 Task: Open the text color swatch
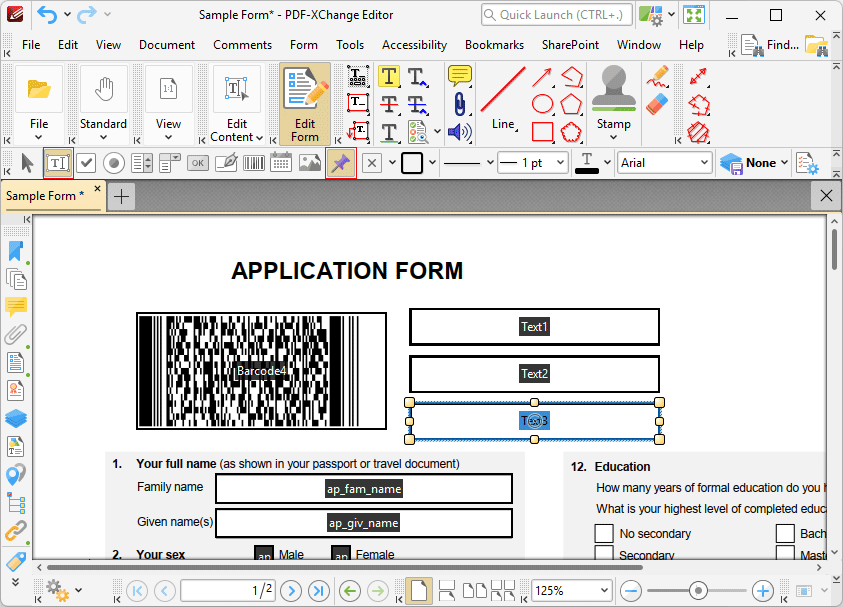587,163
